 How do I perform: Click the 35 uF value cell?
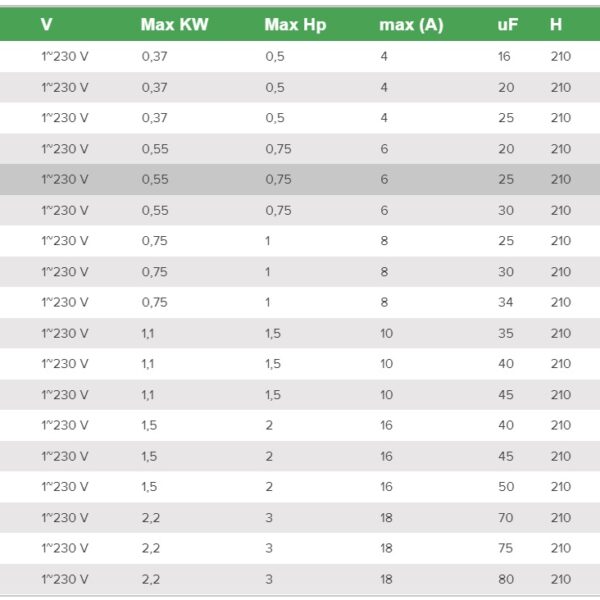tap(505, 333)
